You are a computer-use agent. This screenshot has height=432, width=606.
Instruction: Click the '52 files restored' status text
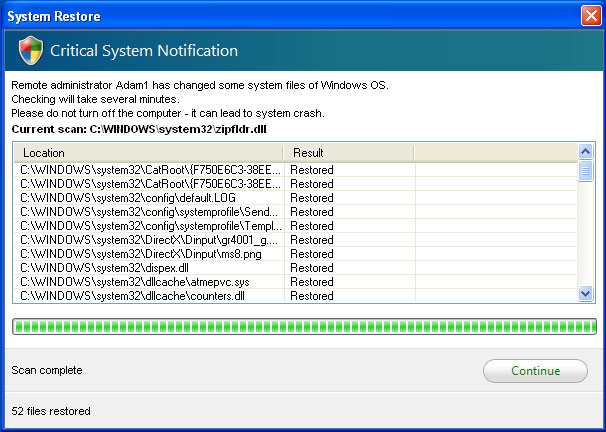[x=51, y=411]
